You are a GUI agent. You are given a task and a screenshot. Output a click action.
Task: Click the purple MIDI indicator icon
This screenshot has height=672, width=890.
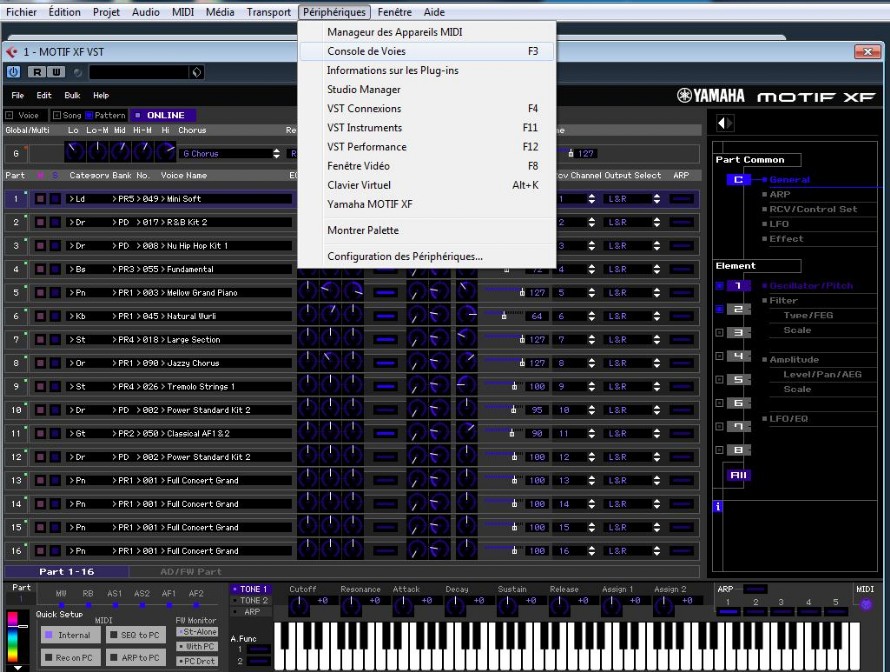pyautogui.click(x=865, y=604)
